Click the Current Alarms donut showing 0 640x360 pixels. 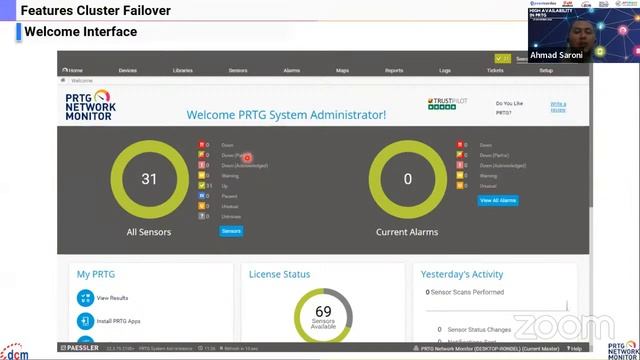[x=408, y=179]
